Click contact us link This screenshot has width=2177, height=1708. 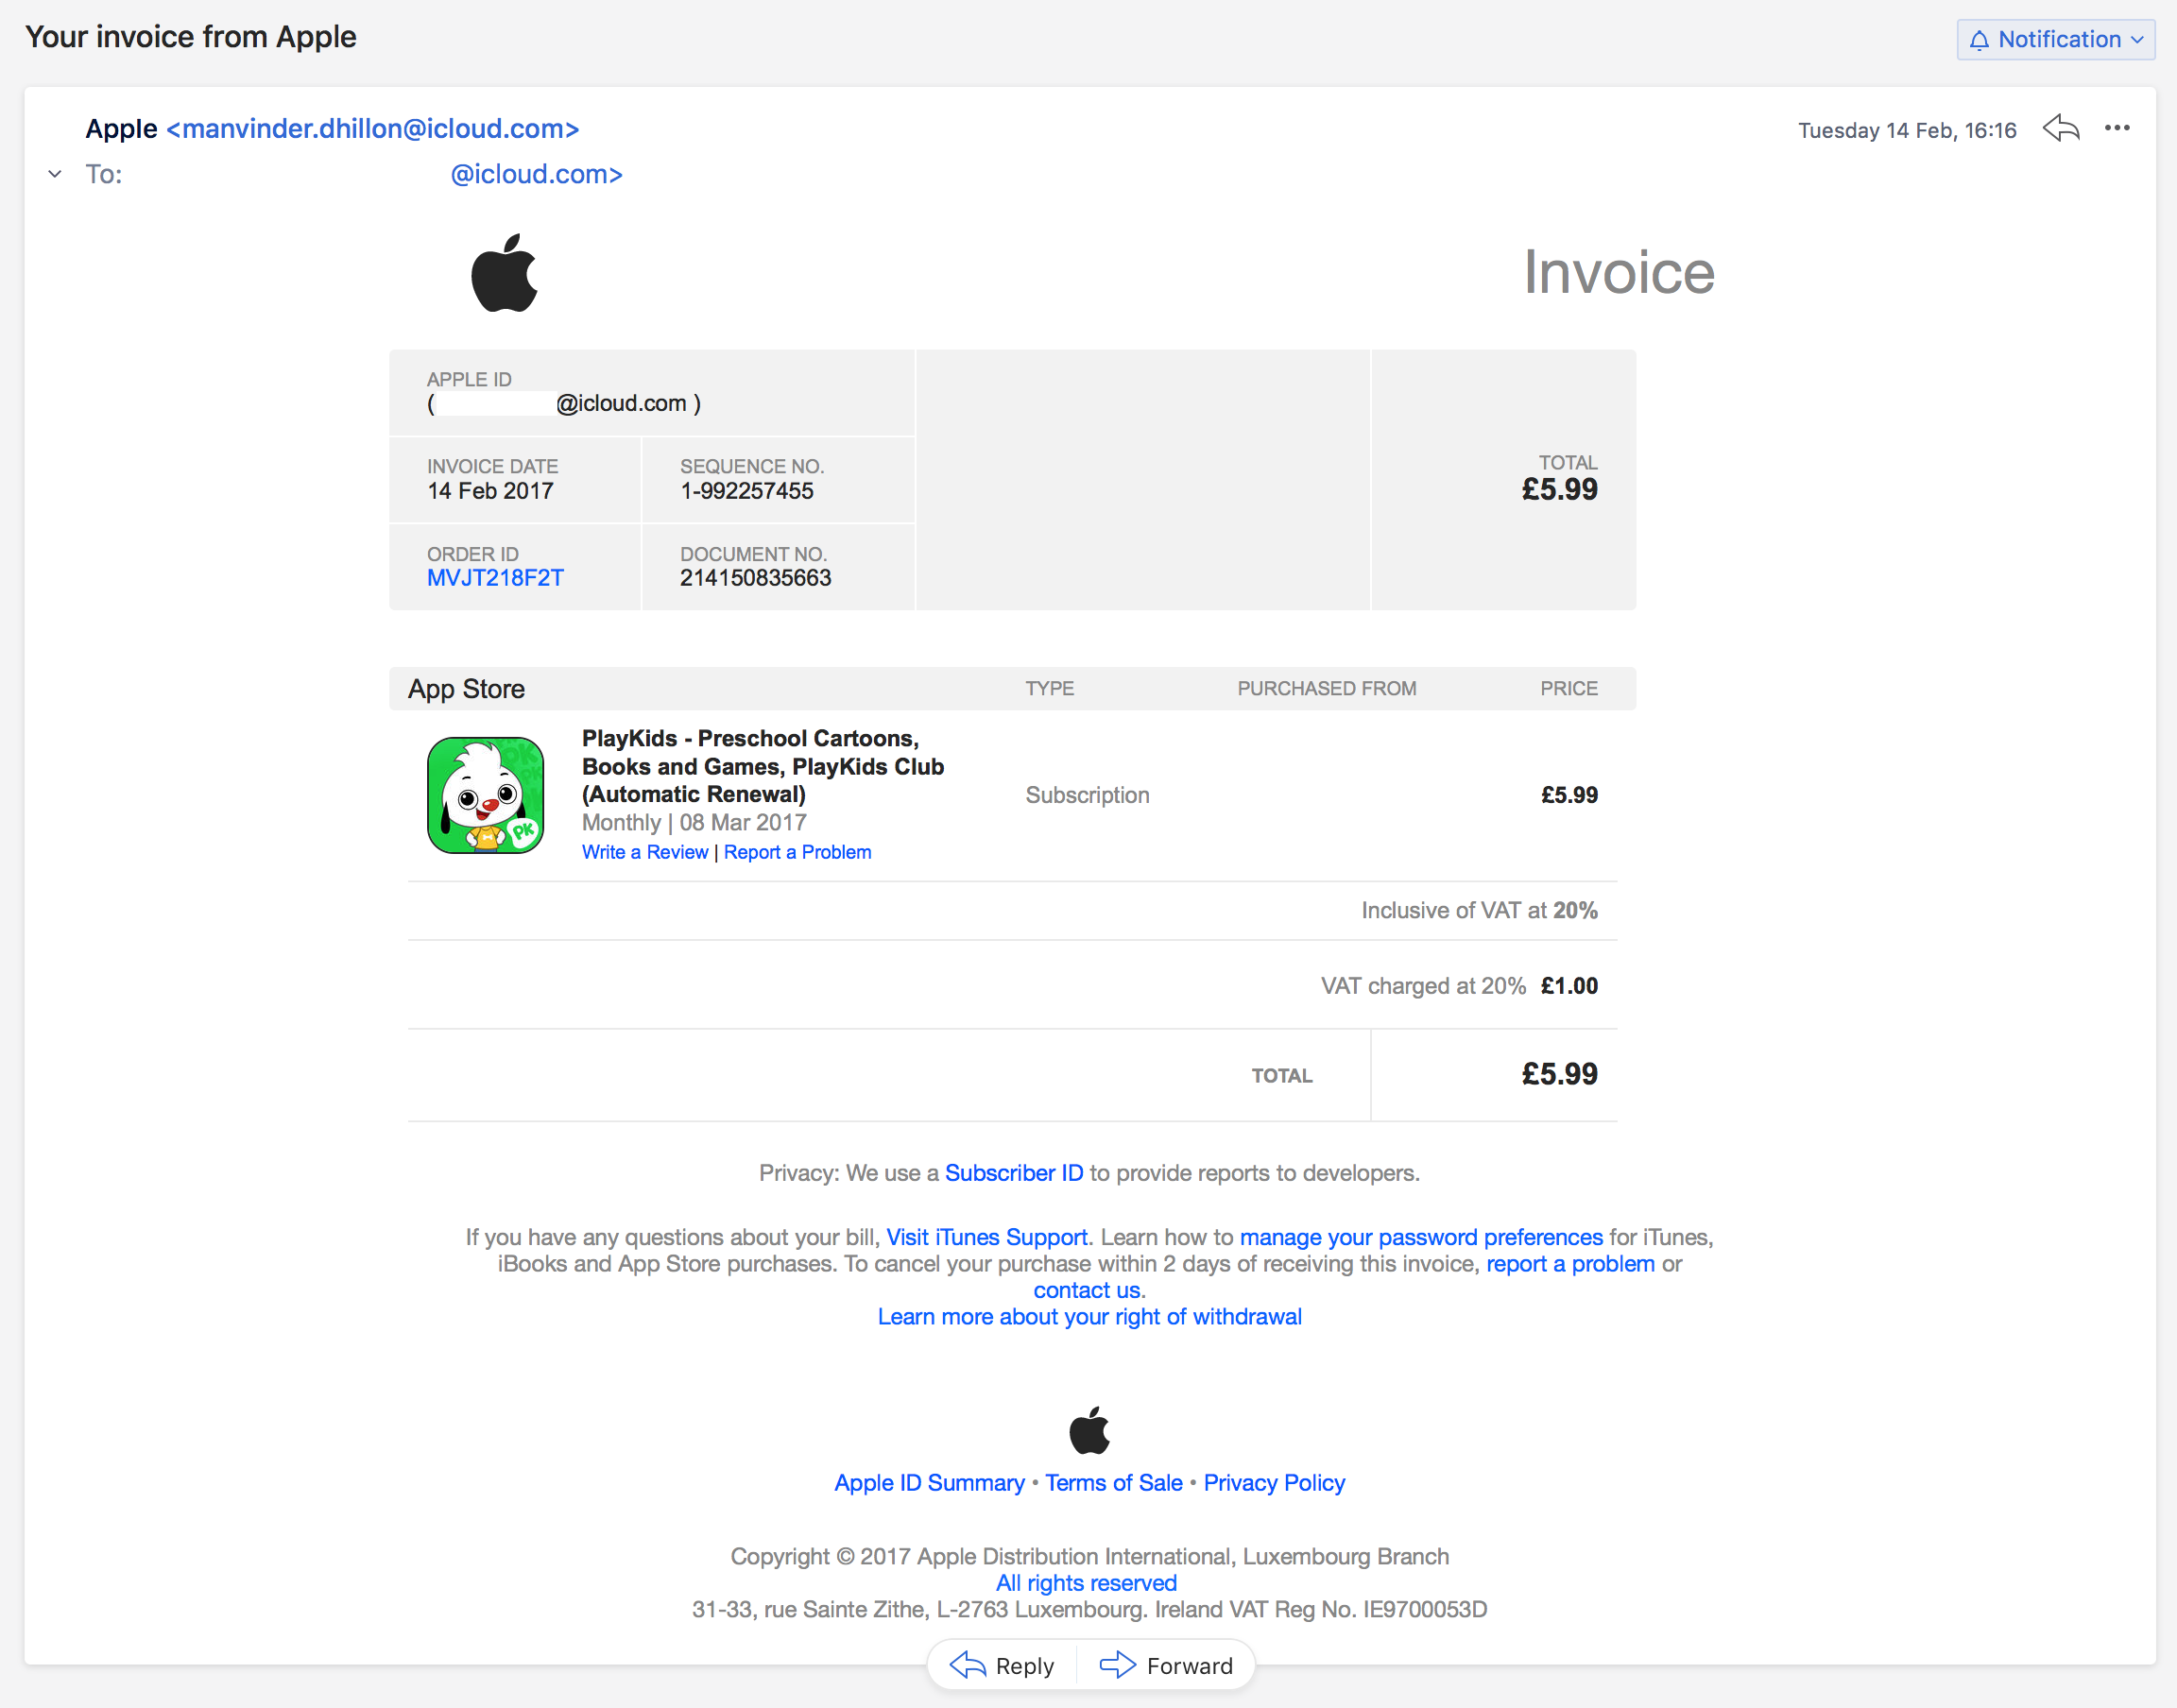pyautogui.click(x=1087, y=1290)
